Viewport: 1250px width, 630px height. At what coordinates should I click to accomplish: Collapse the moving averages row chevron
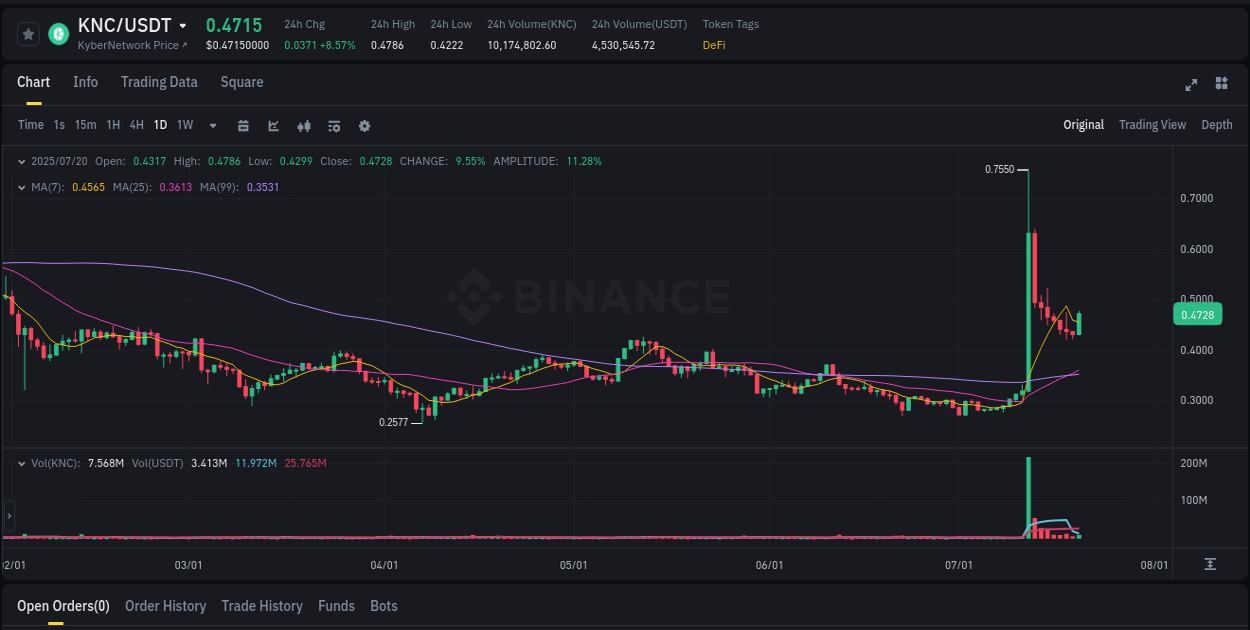click(x=22, y=187)
